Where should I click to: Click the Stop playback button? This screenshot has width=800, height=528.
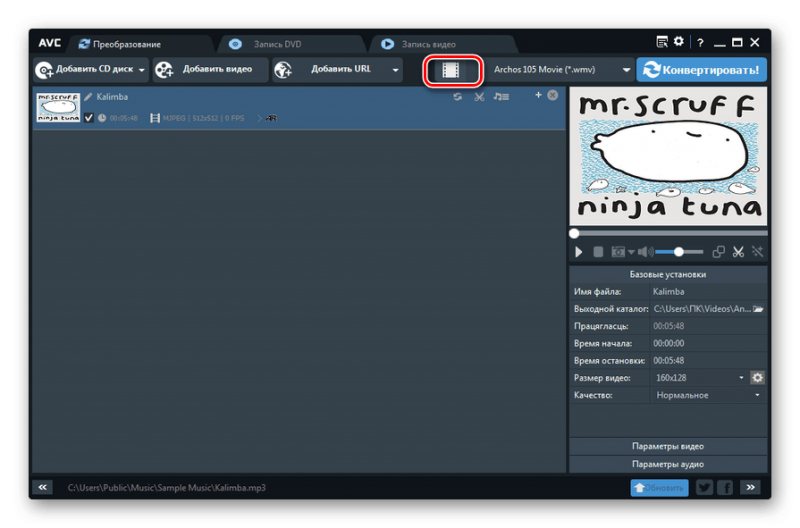tap(599, 252)
